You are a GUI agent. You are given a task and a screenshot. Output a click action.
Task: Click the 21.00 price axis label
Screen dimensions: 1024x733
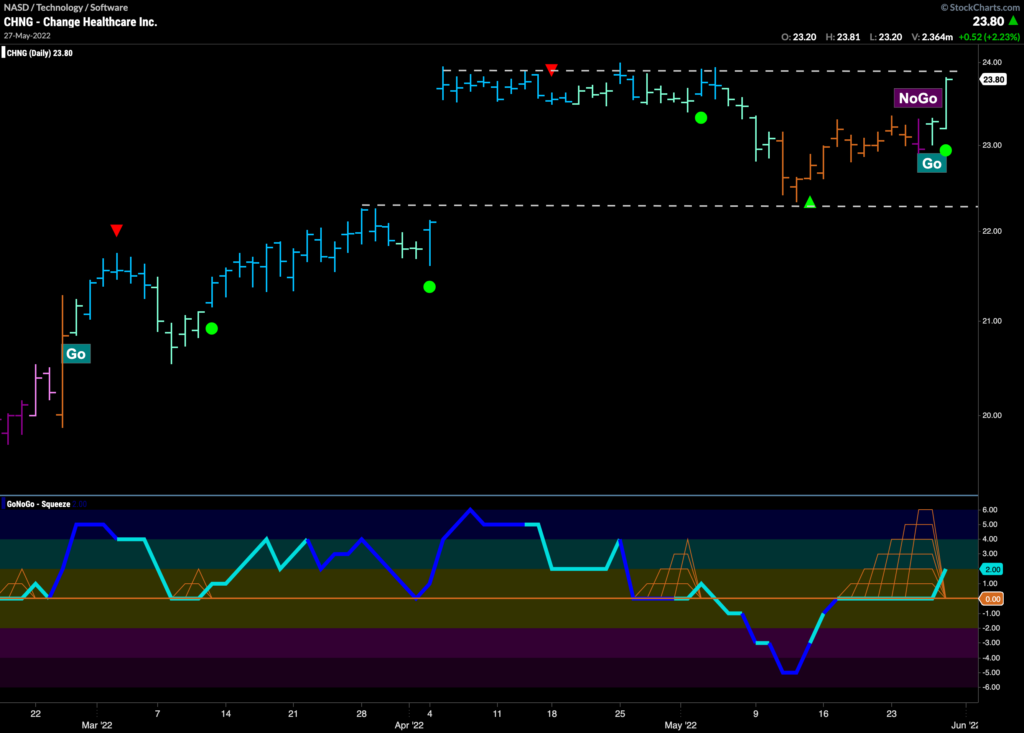991,321
